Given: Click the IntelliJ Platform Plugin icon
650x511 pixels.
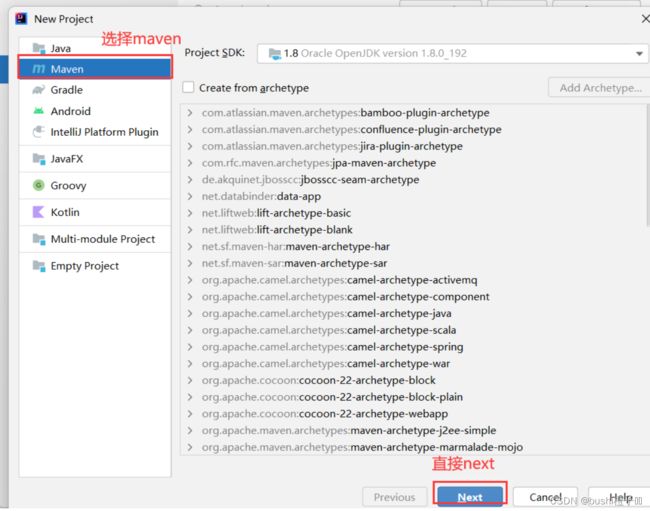Looking at the screenshot, I should (39, 132).
